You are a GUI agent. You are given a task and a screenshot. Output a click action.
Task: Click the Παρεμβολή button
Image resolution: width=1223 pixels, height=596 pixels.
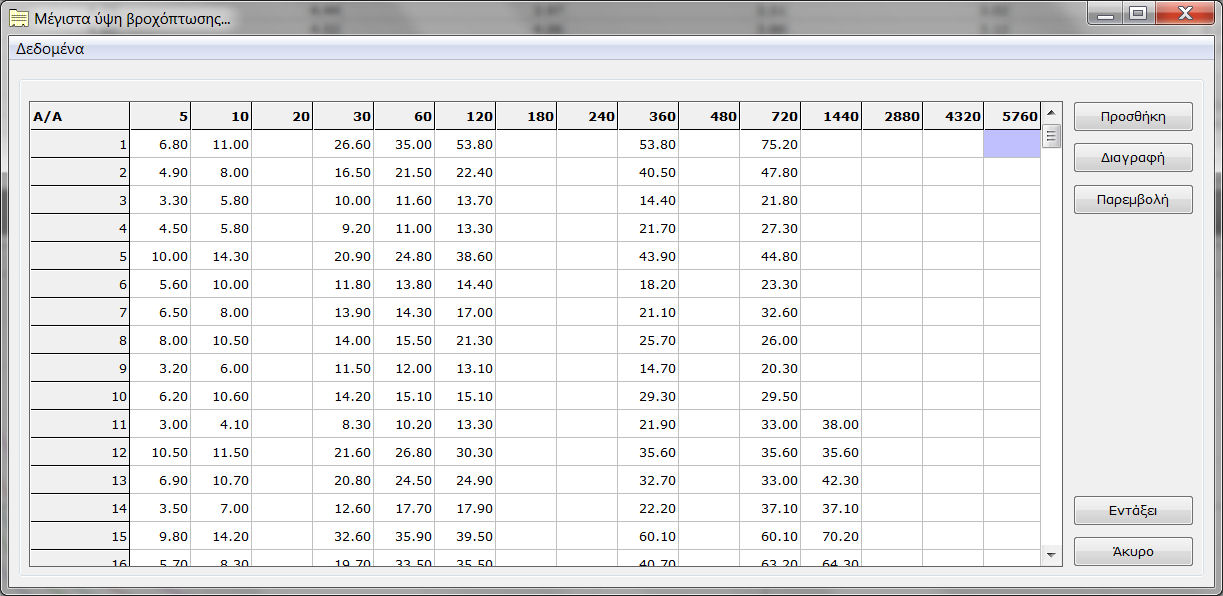(1132, 200)
